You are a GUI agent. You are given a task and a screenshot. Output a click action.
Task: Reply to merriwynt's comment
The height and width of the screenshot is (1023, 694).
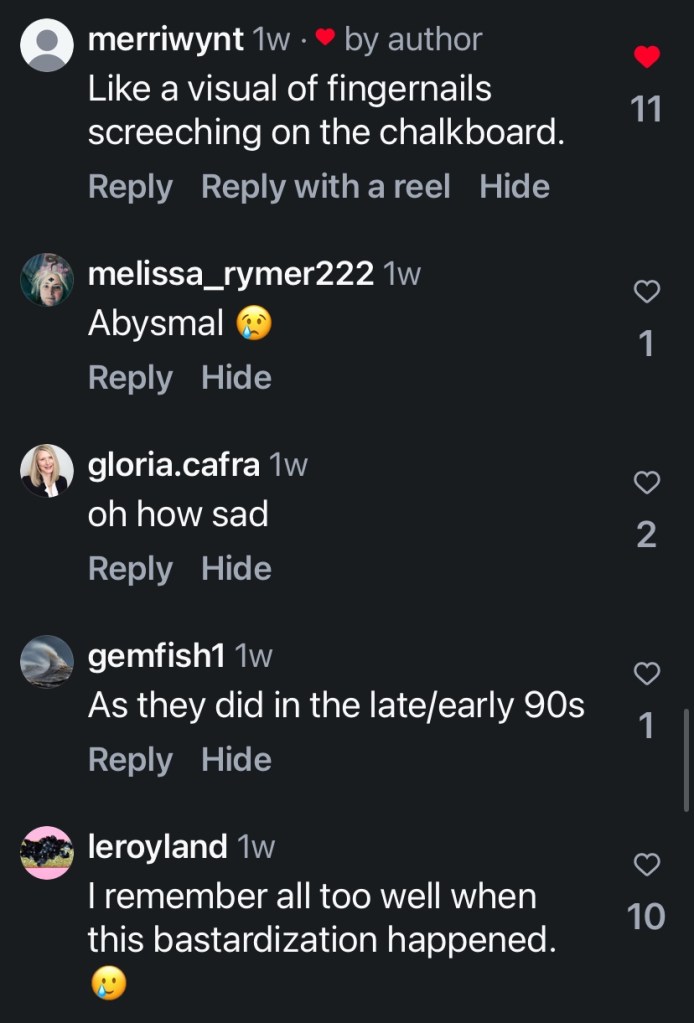(130, 187)
